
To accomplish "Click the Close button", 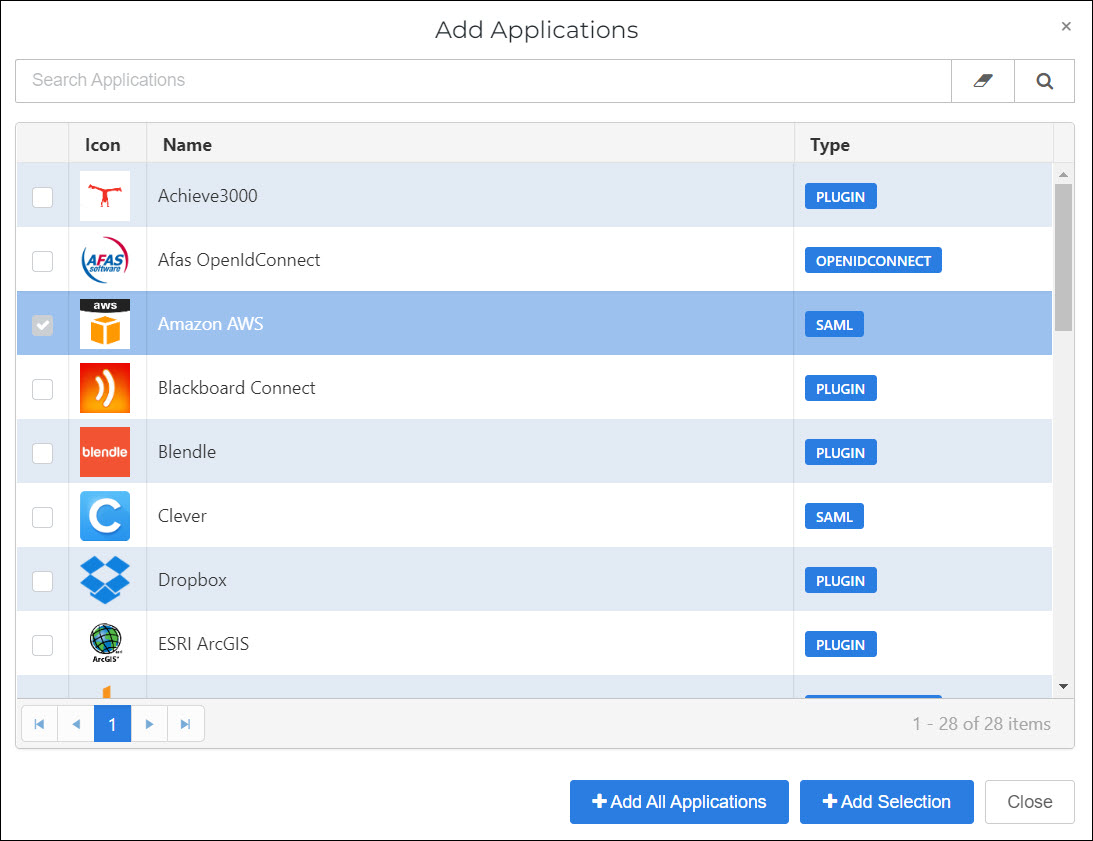I will click(x=1030, y=802).
